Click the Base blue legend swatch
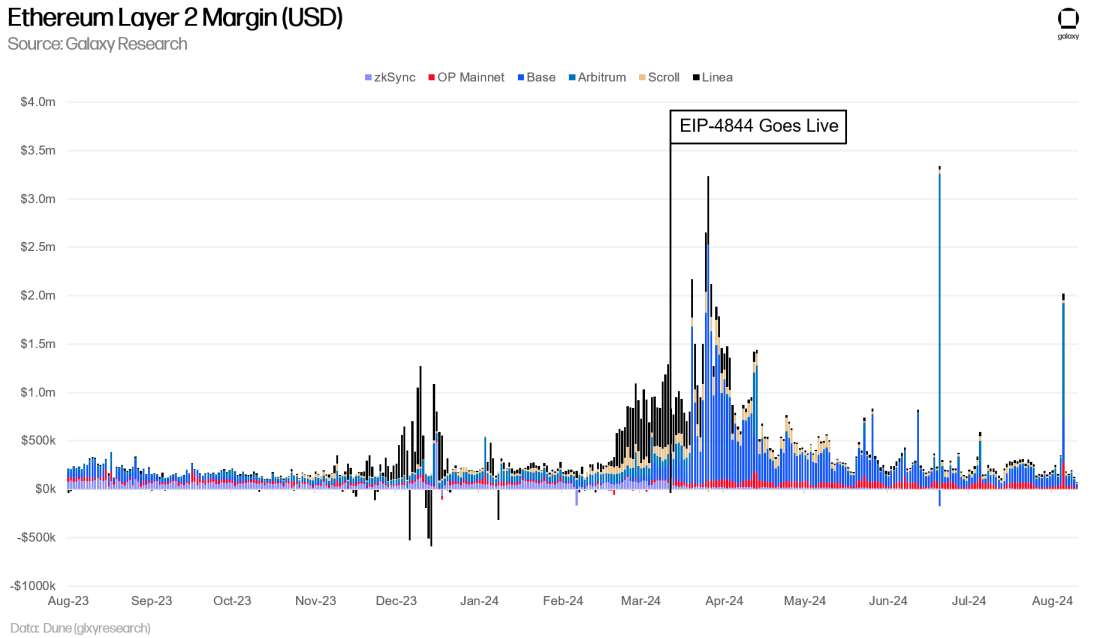Image resolution: width=1100 pixels, height=638 pixels. click(521, 77)
